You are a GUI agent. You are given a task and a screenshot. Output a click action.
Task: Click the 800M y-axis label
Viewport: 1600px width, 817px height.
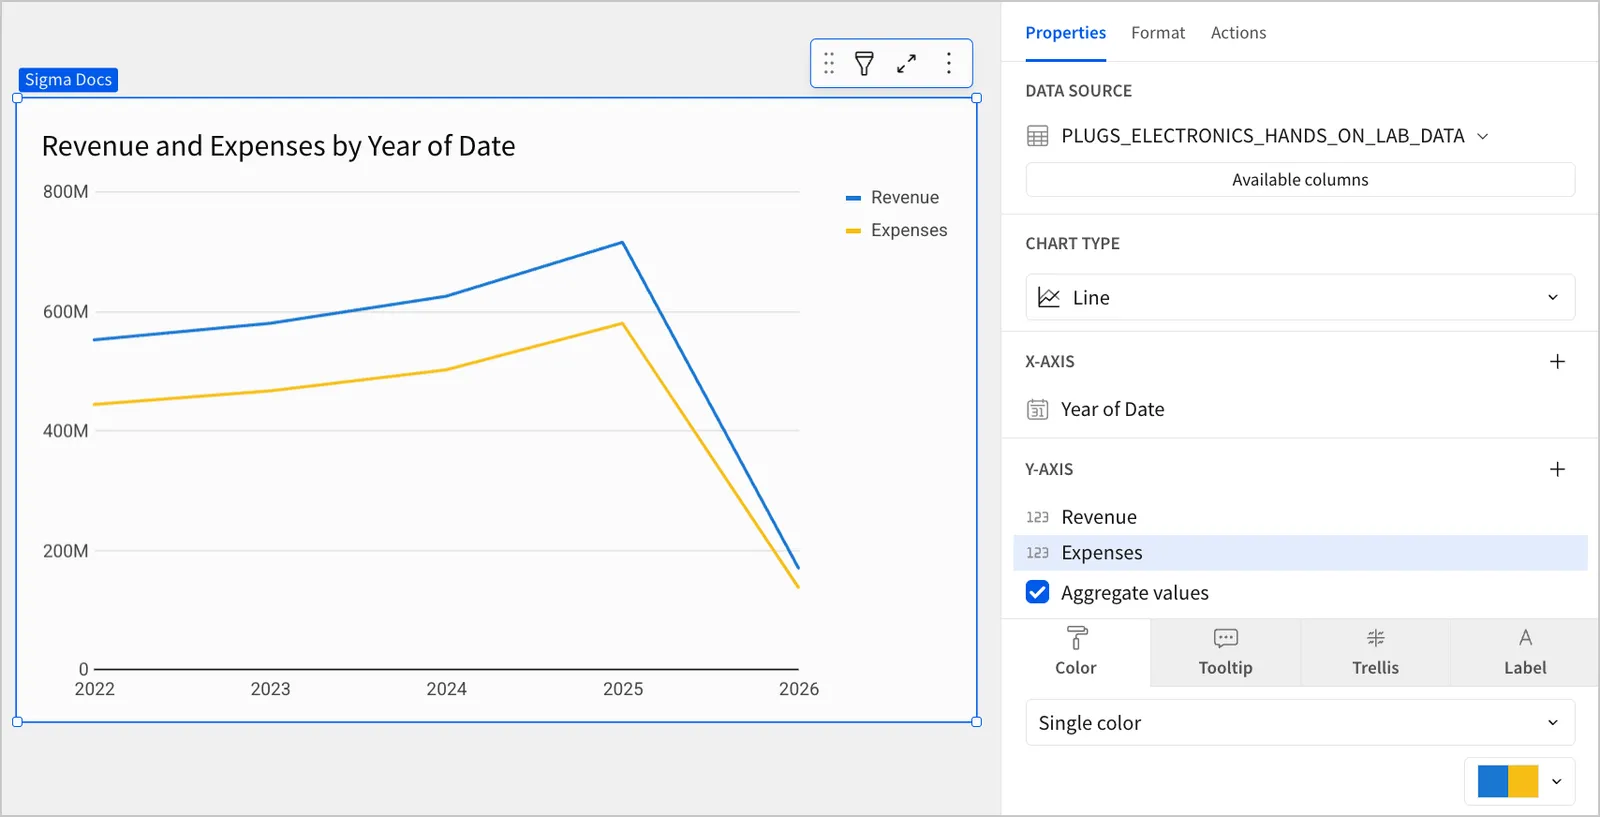(x=65, y=192)
